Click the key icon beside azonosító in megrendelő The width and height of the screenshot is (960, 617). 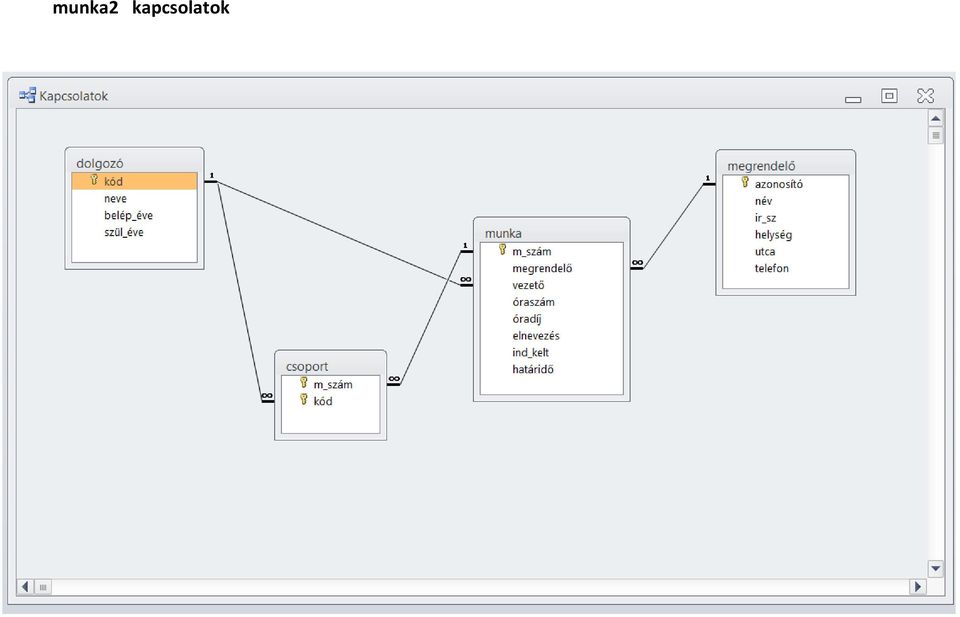(x=744, y=182)
